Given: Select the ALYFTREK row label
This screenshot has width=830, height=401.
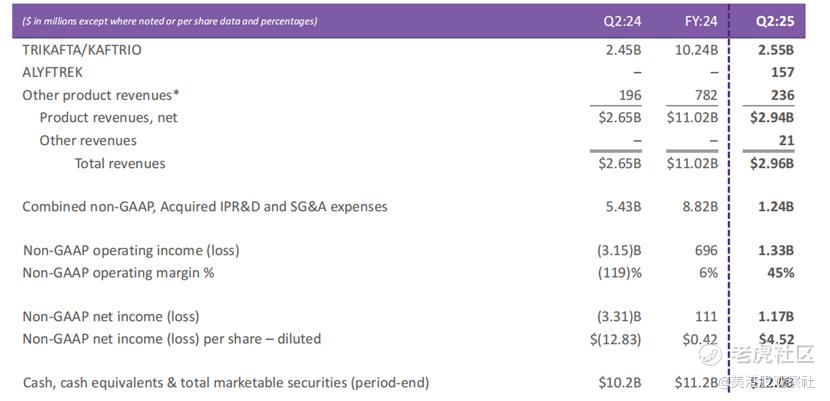Looking at the screenshot, I should [x=53, y=72].
